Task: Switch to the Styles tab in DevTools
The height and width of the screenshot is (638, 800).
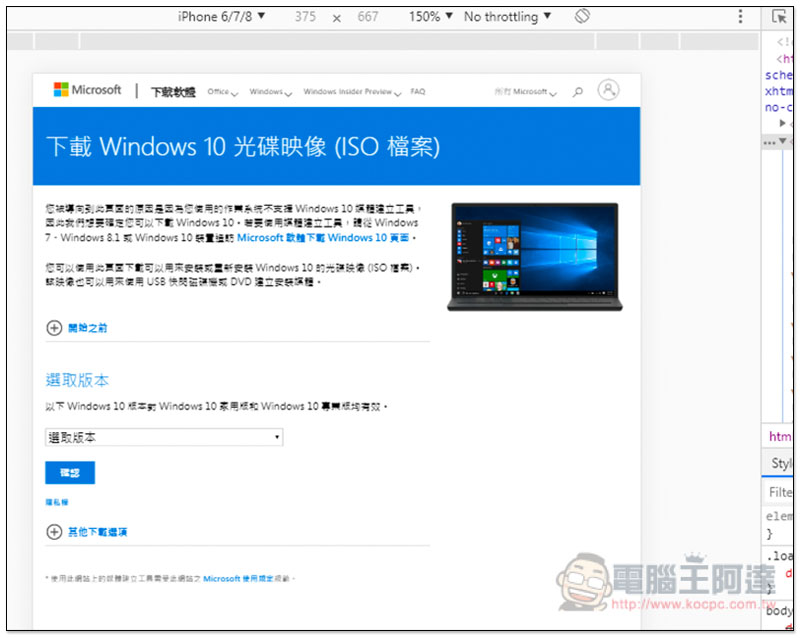Action: click(x=781, y=463)
